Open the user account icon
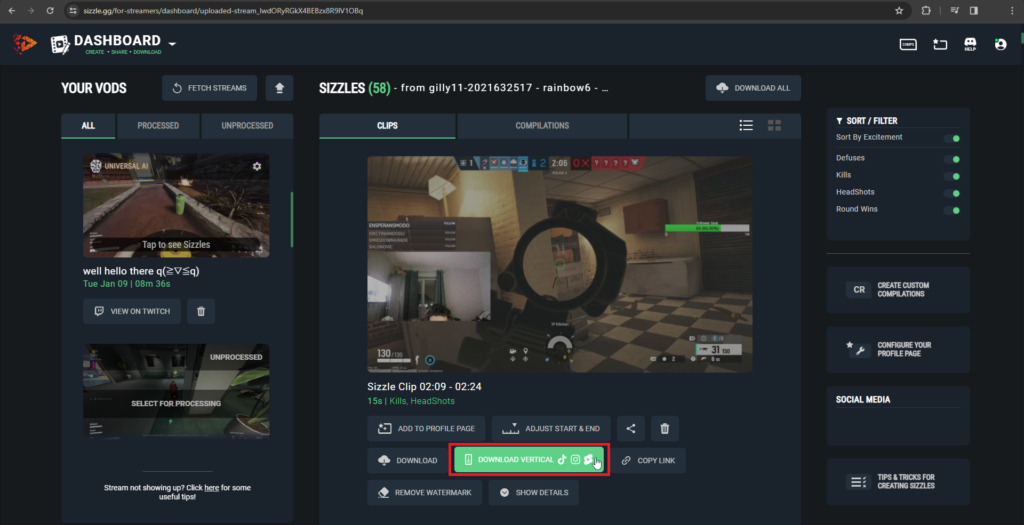1024x525 pixels. pos(1000,44)
